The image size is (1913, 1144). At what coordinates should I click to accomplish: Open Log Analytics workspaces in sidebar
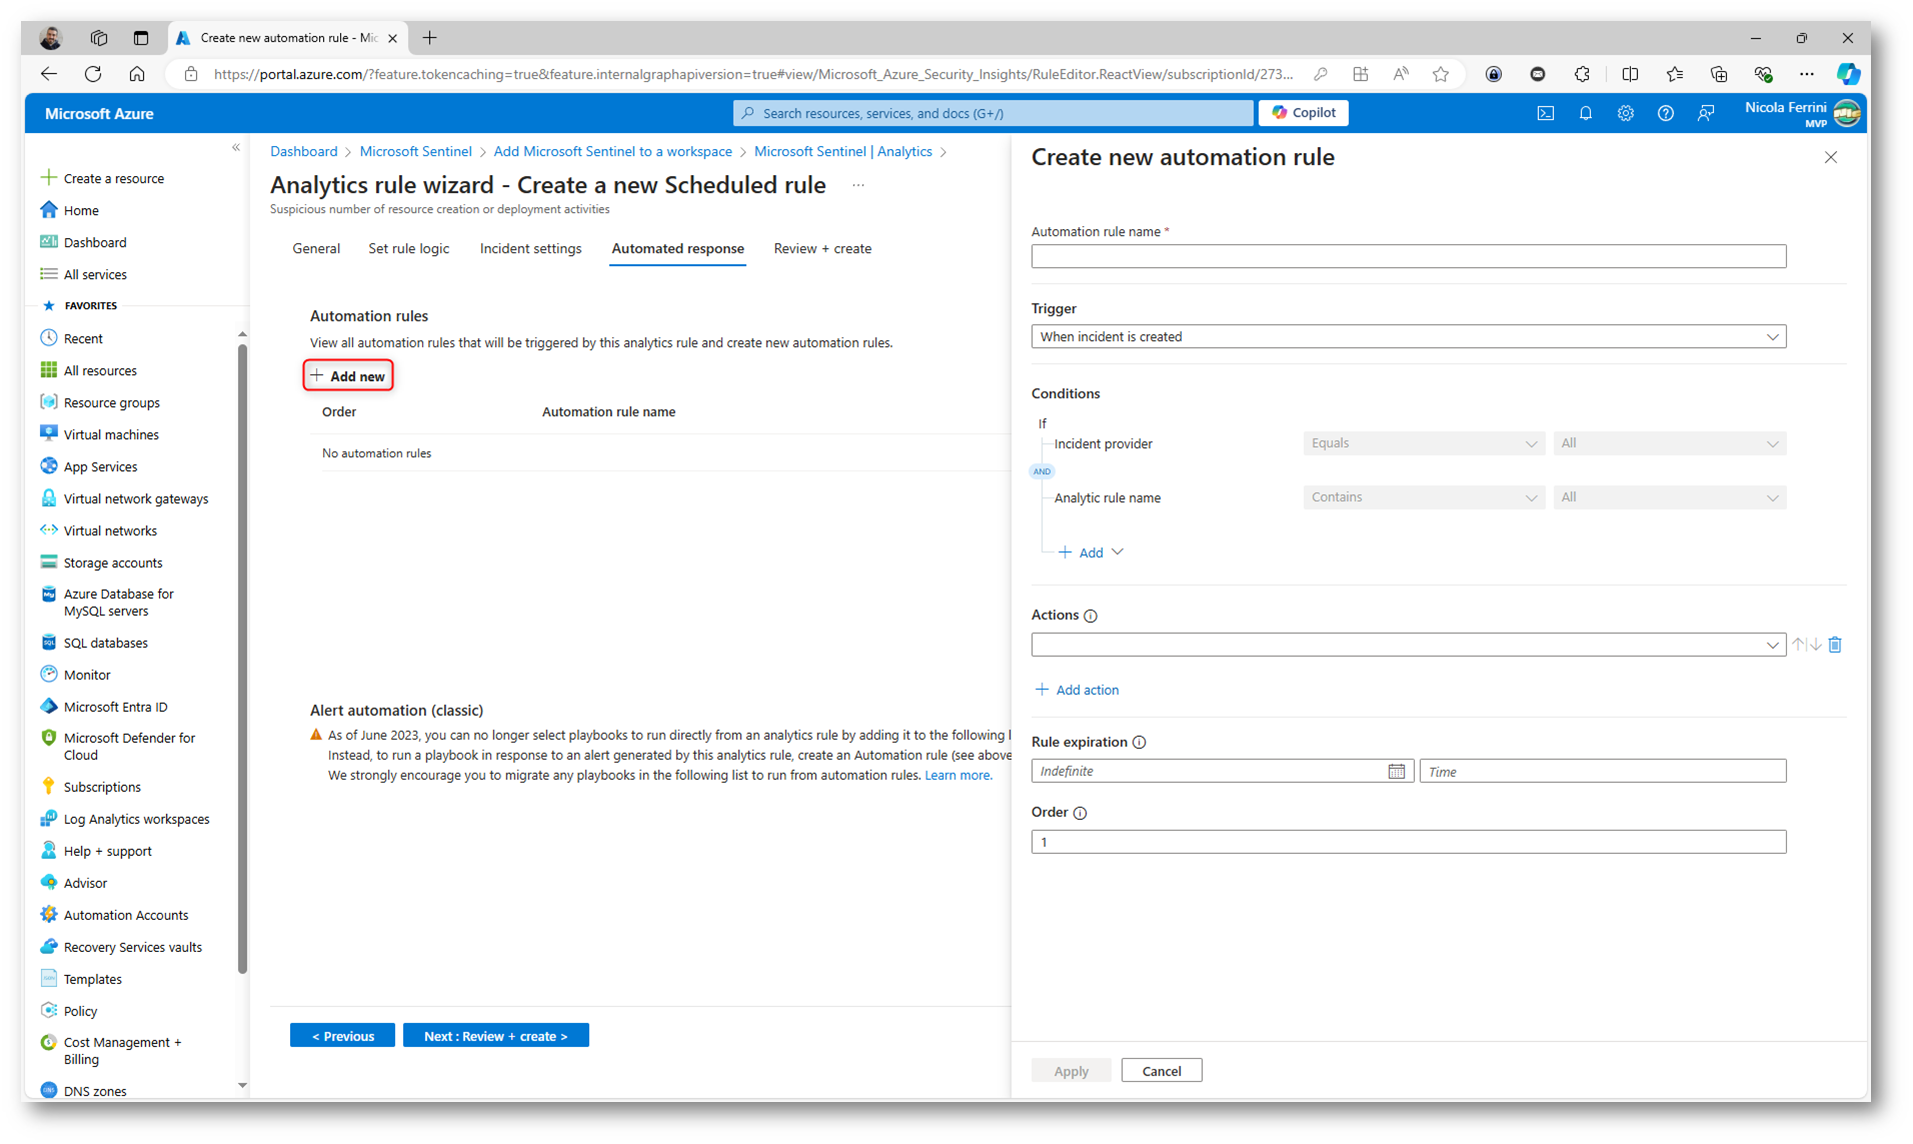click(136, 818)
